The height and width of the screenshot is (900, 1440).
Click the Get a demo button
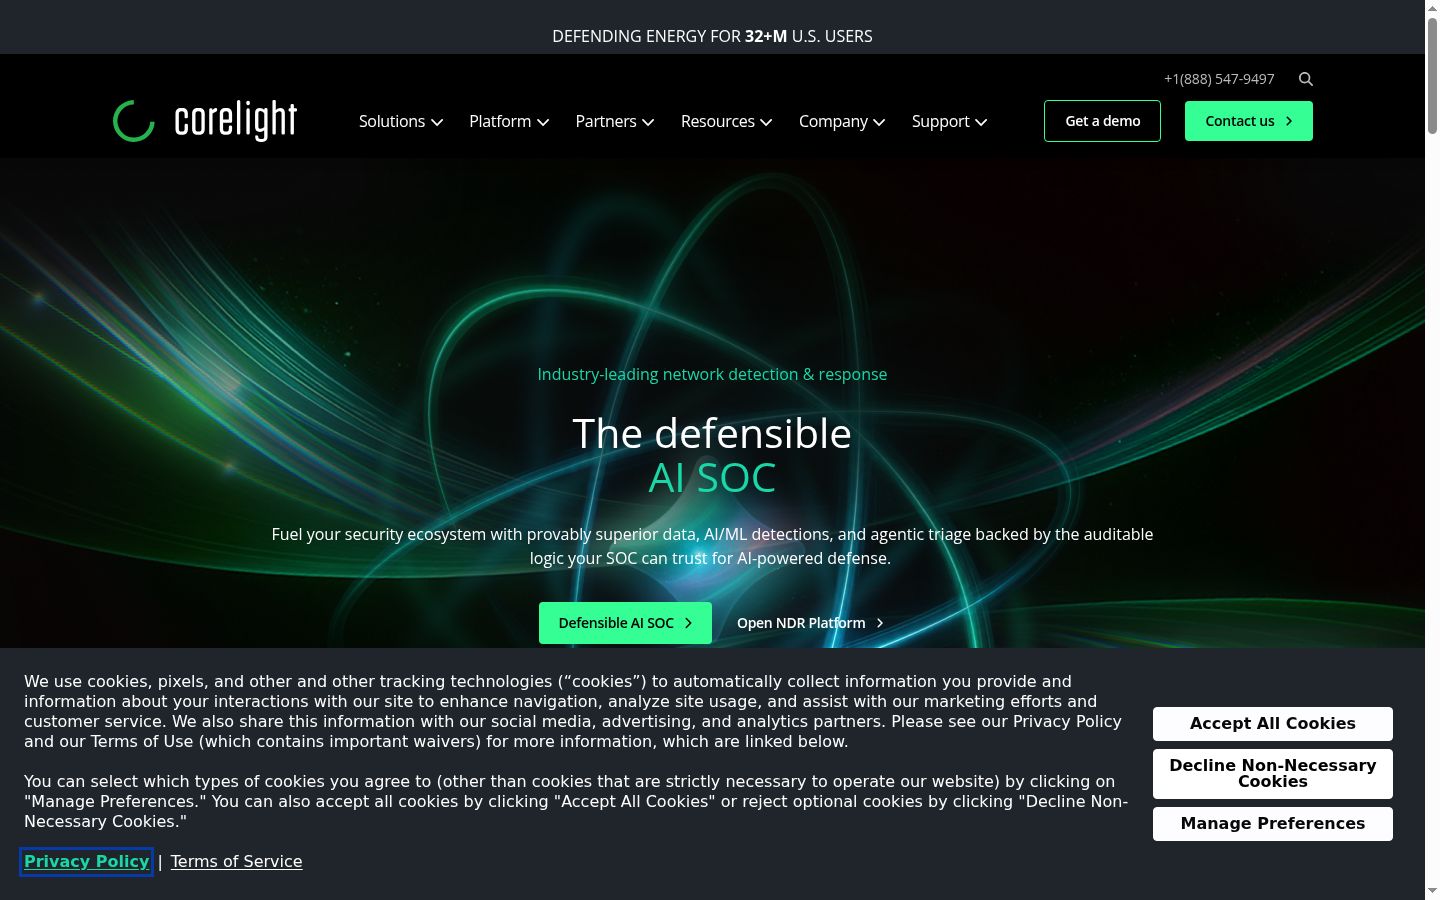tap(1102, 121)
